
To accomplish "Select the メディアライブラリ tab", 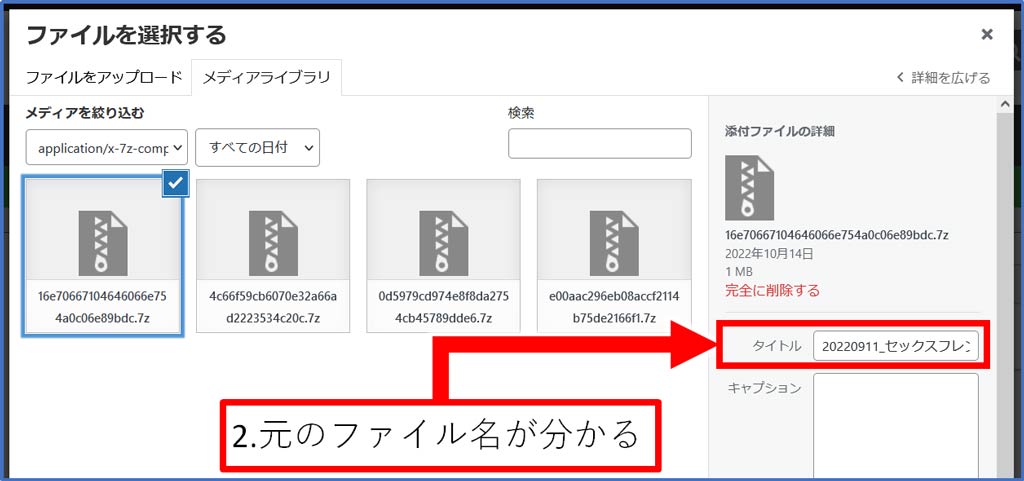I will point(266,77).
